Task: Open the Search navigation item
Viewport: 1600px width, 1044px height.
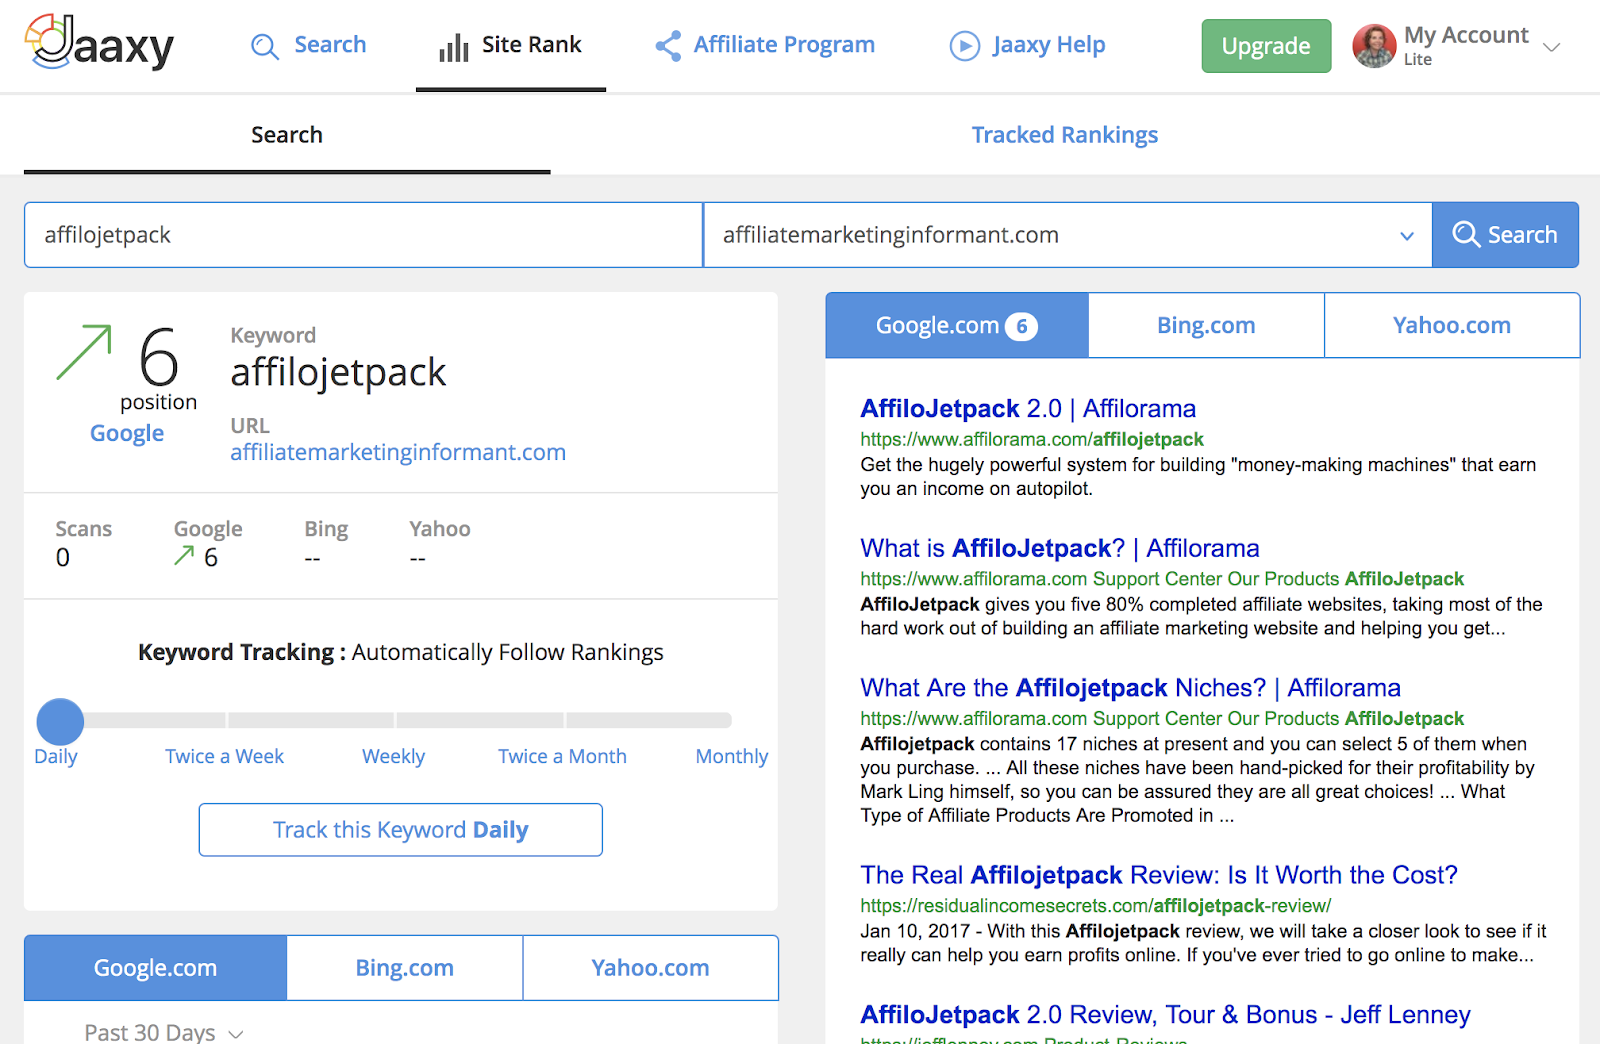Action: click(x=309, y=46)
